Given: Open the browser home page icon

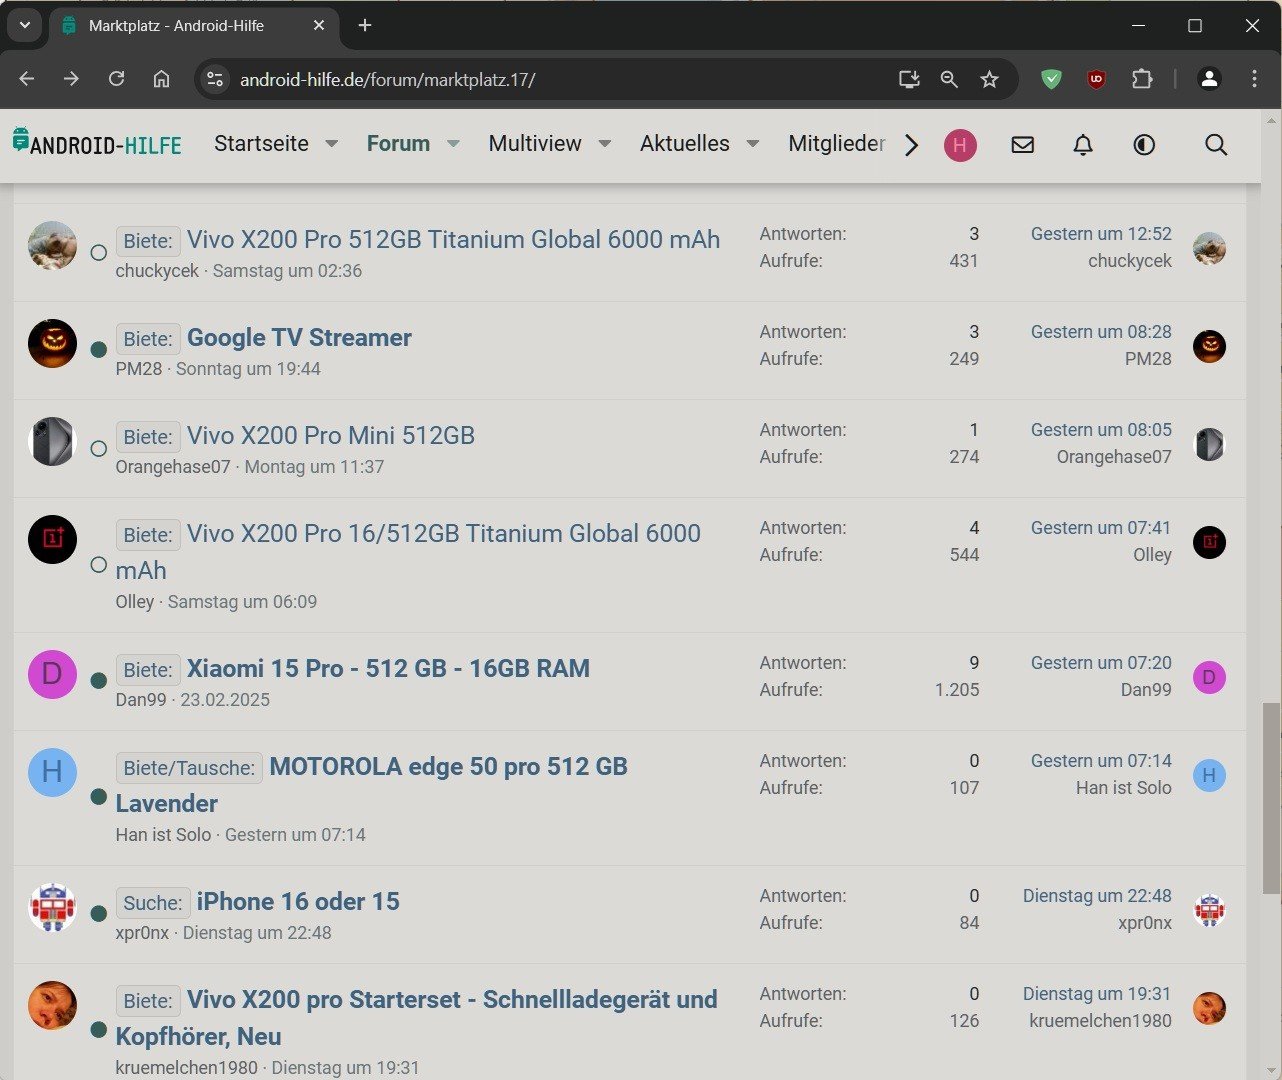Looking at the screenshot, I should click(161, 79).
